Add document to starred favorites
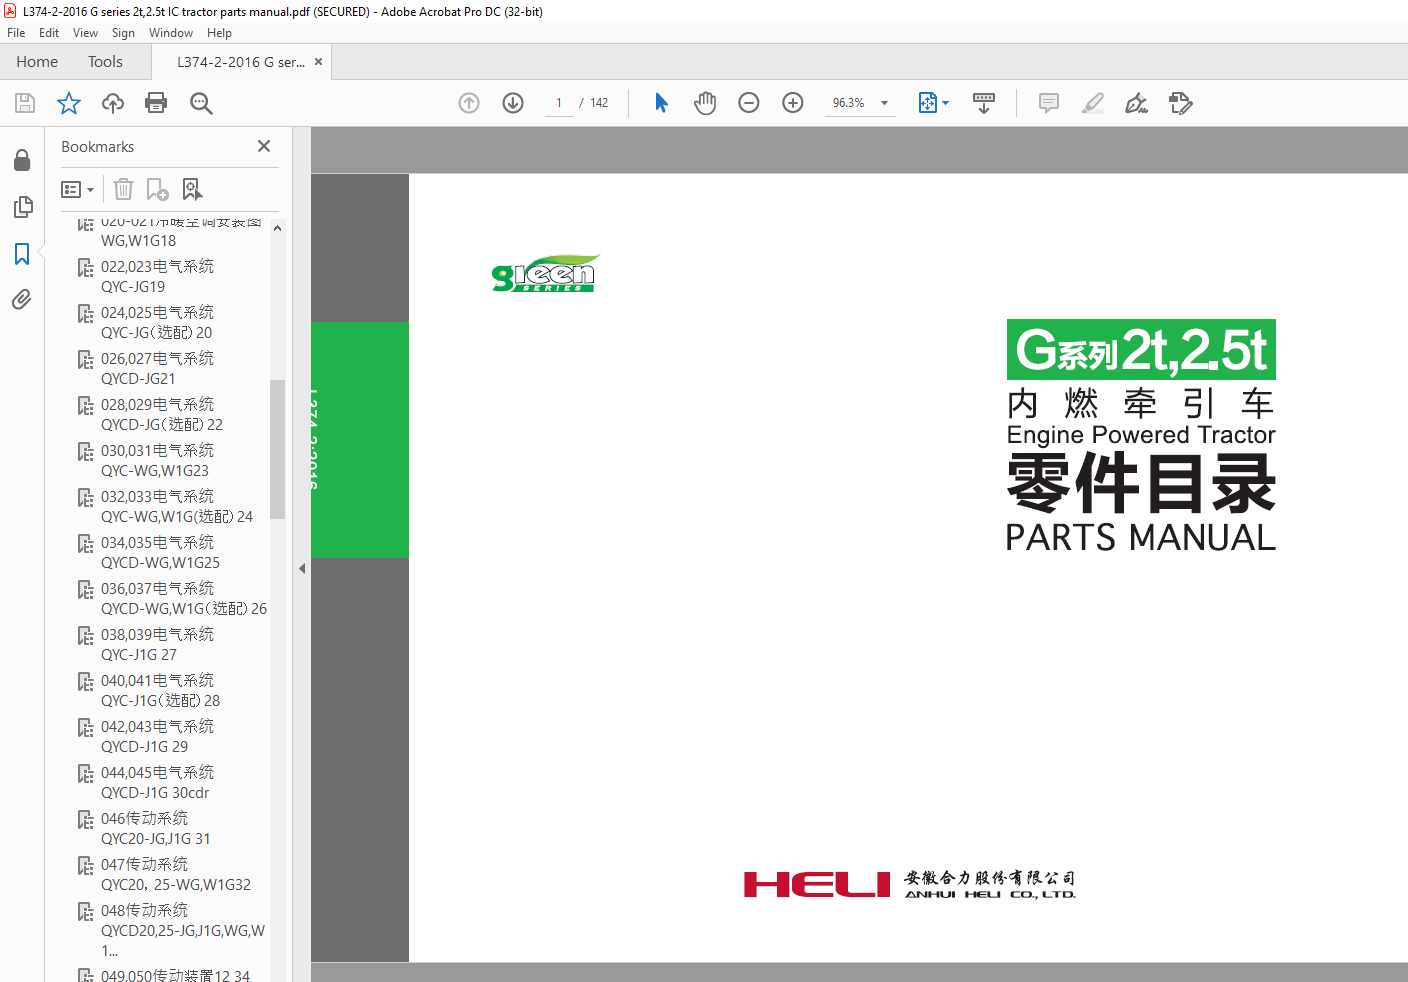The image size is (1408, 982). click(x=69, y=103)
